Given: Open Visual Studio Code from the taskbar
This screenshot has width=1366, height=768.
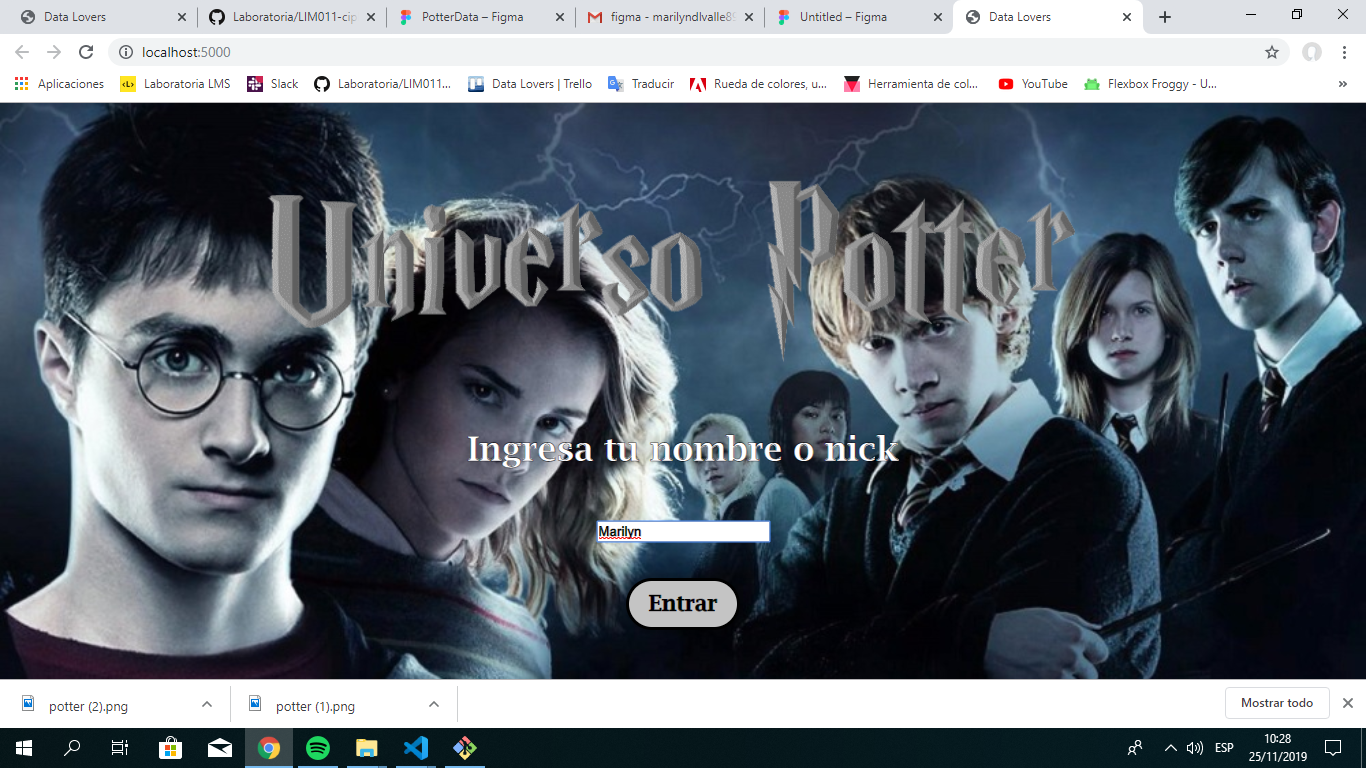Looking at the screenshot, I should tap(416, 748).
